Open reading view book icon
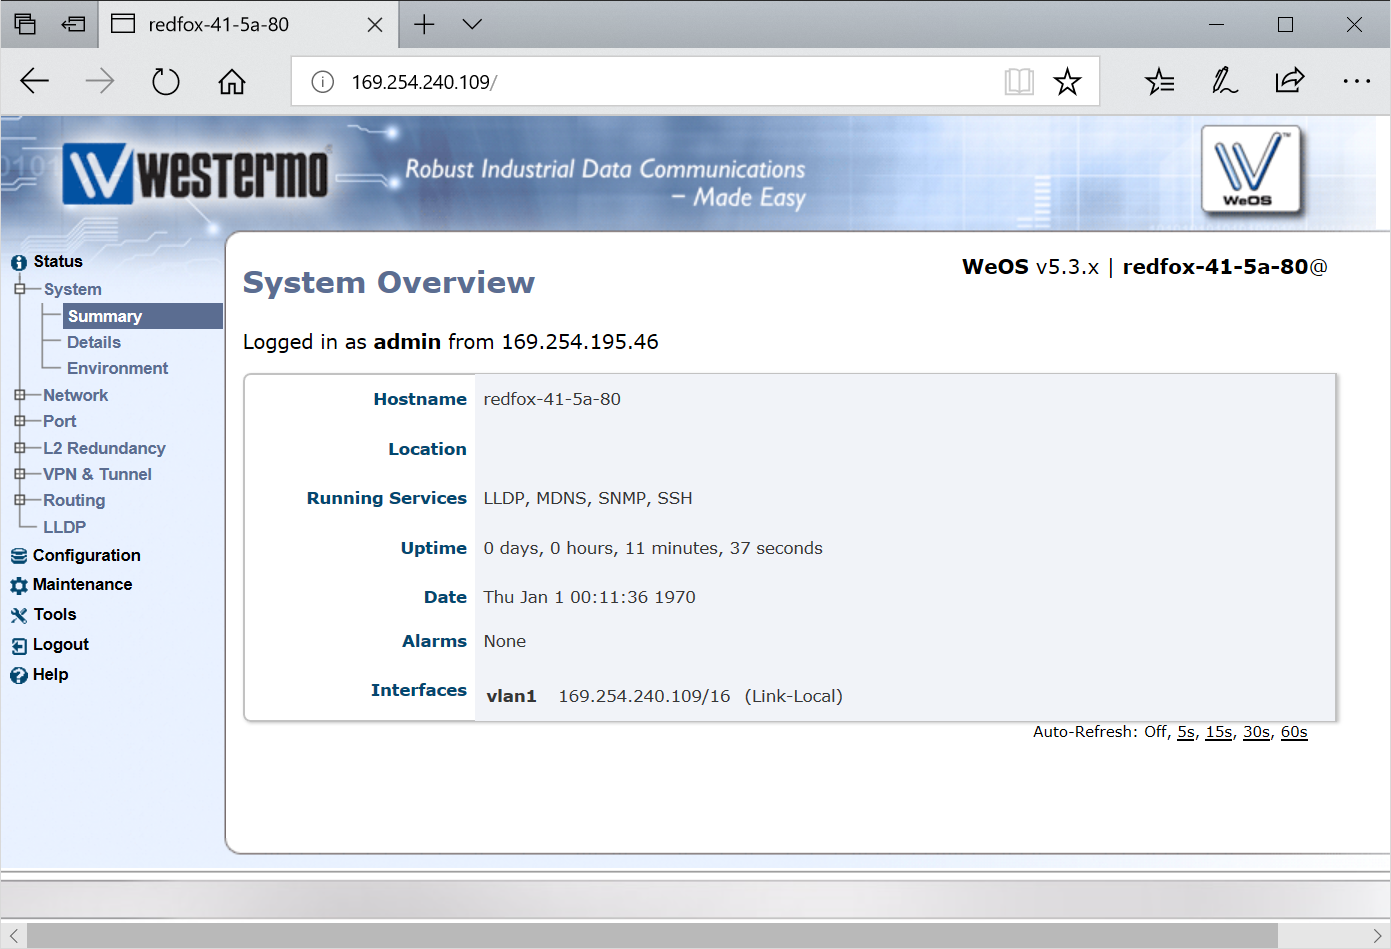Screen dimensions: 1391x949 [x=1019, y=81]
